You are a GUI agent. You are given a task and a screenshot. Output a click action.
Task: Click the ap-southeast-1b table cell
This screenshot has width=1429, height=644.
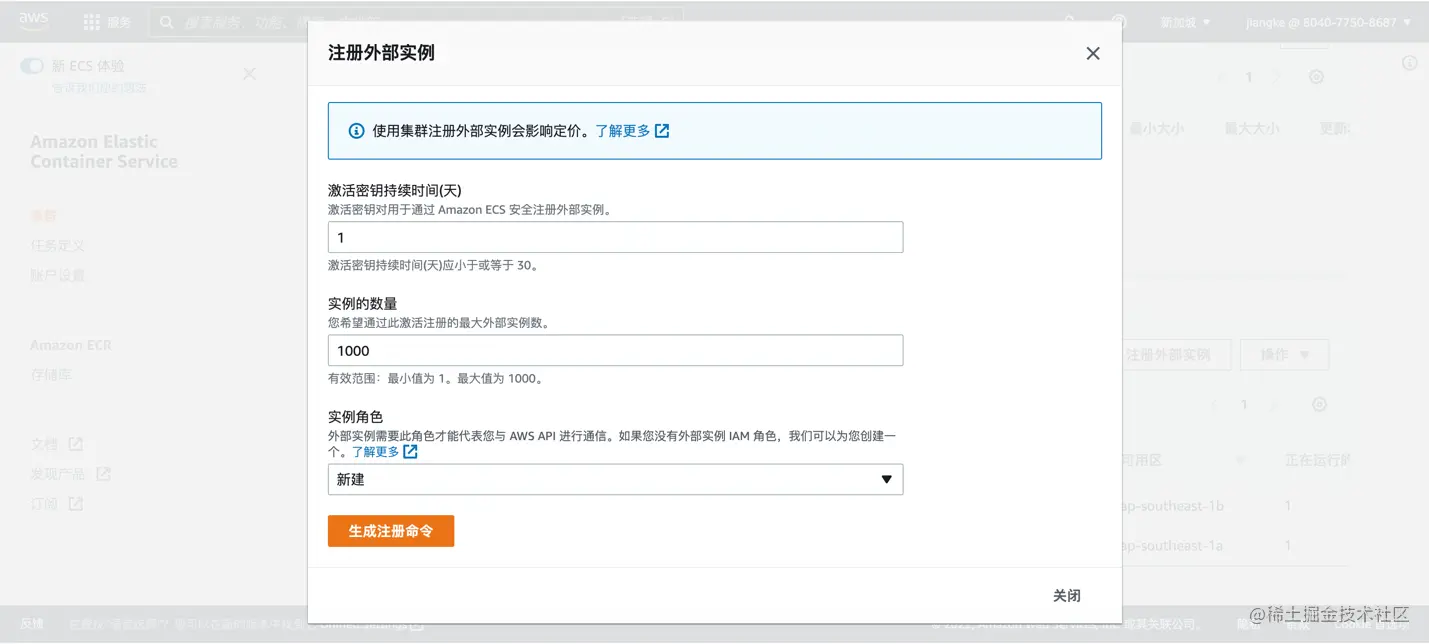point(1173,506)
